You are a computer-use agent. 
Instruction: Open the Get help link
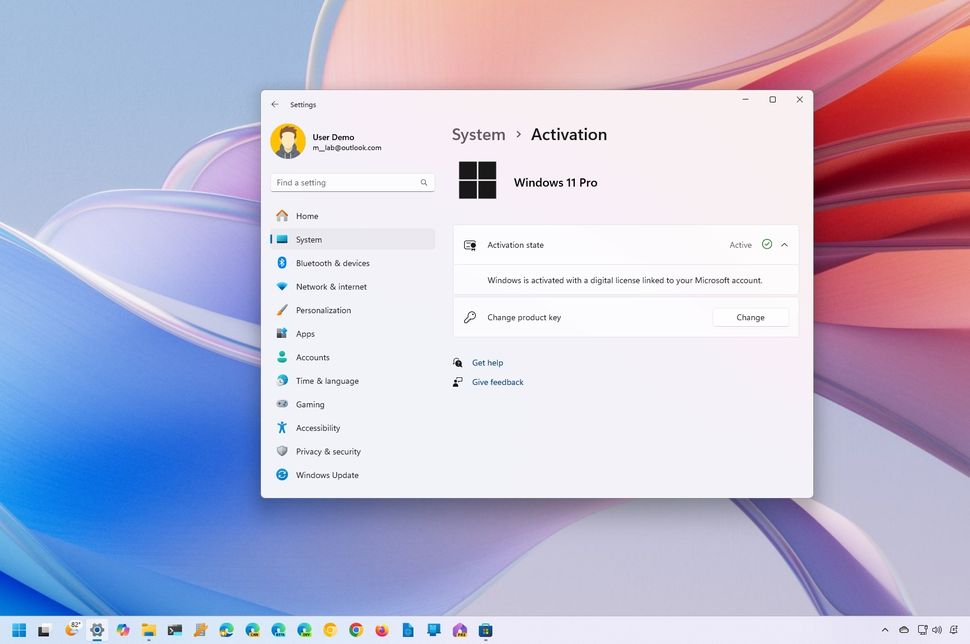point(488,362)
